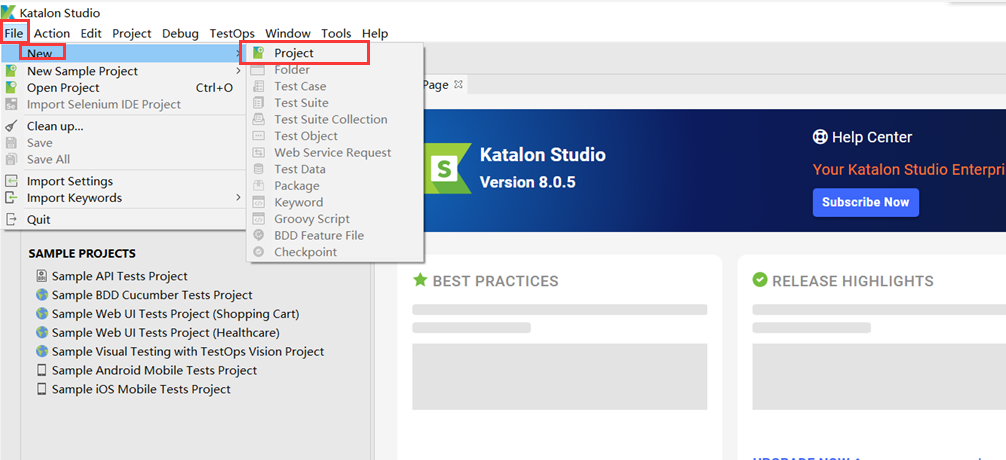The width and height of the screenshot is (1006, 460).
Task: Click the Subscribe Now button
Action: pos(865,202)
